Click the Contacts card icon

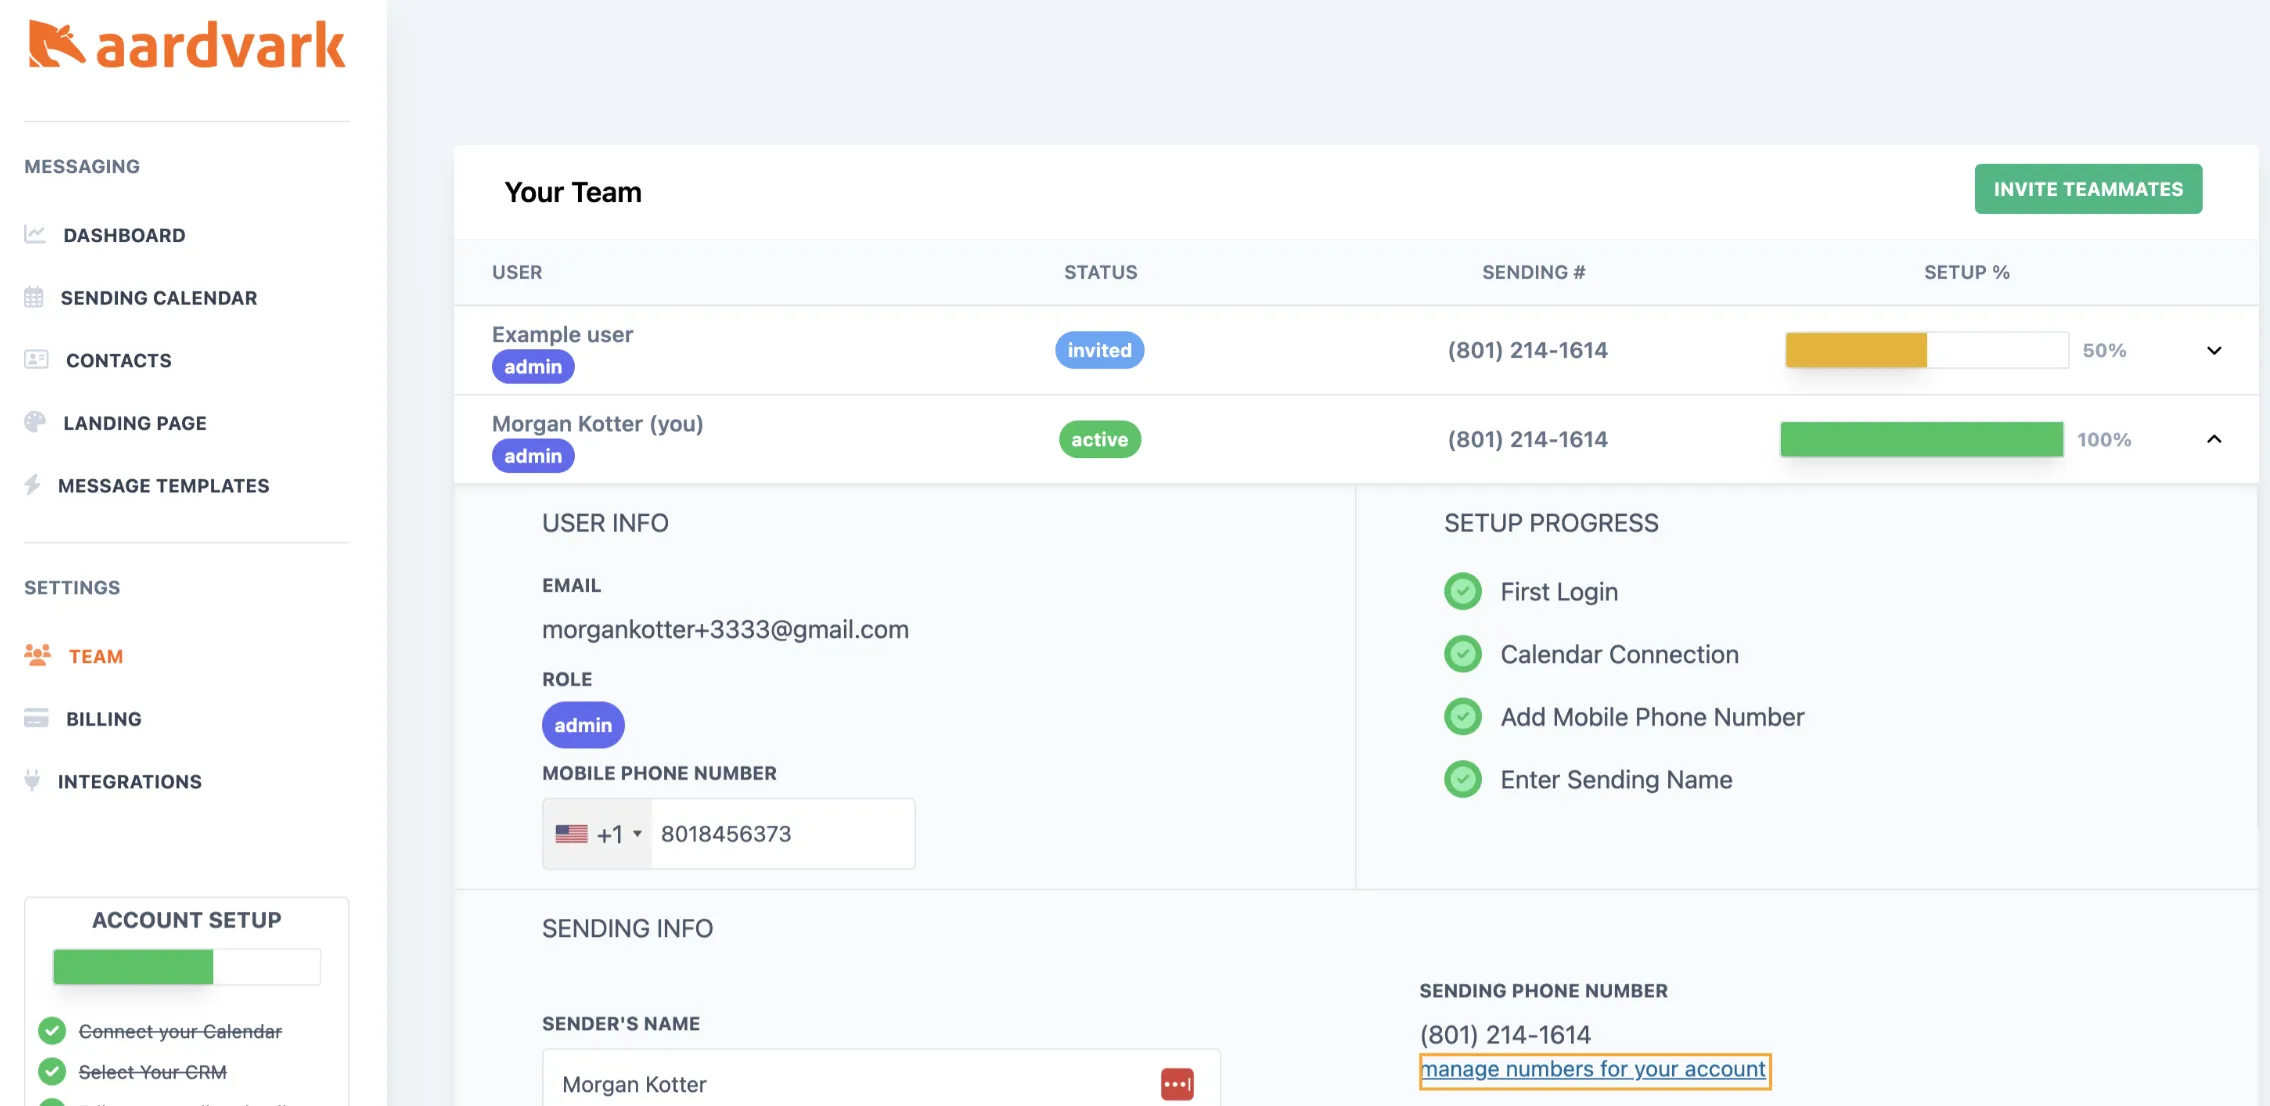36,359
